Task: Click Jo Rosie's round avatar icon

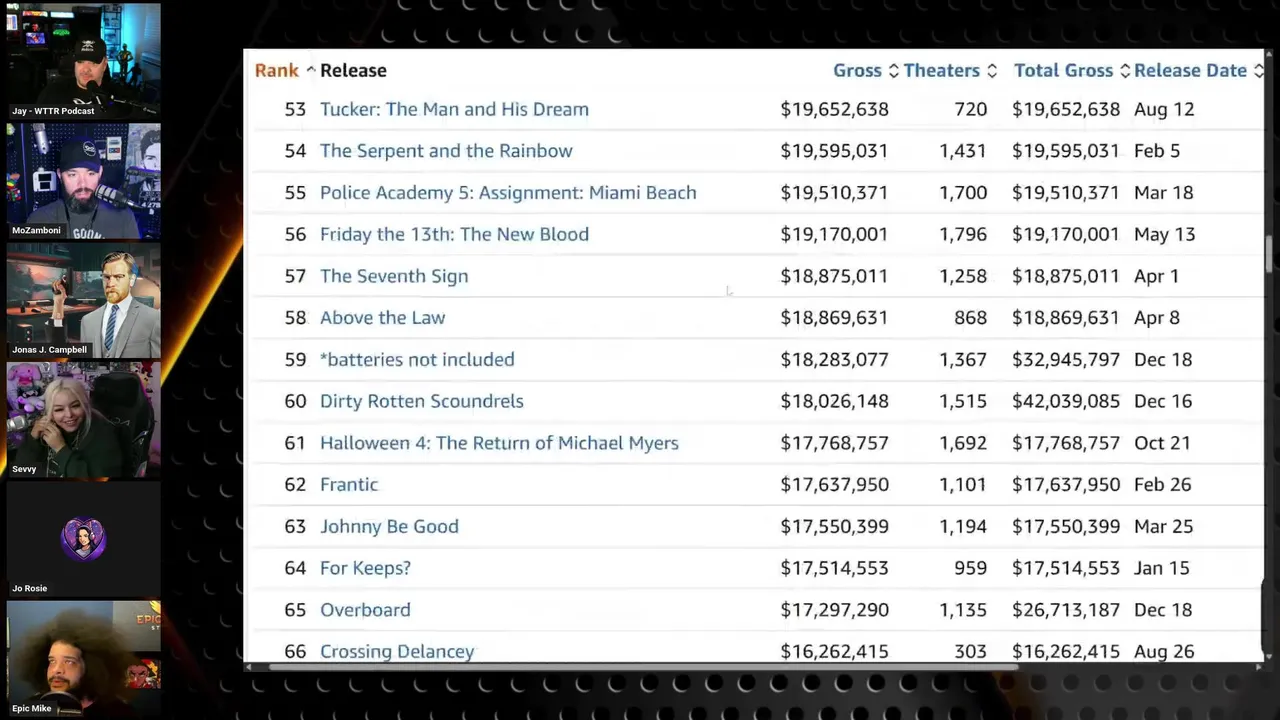Action: 83,539
